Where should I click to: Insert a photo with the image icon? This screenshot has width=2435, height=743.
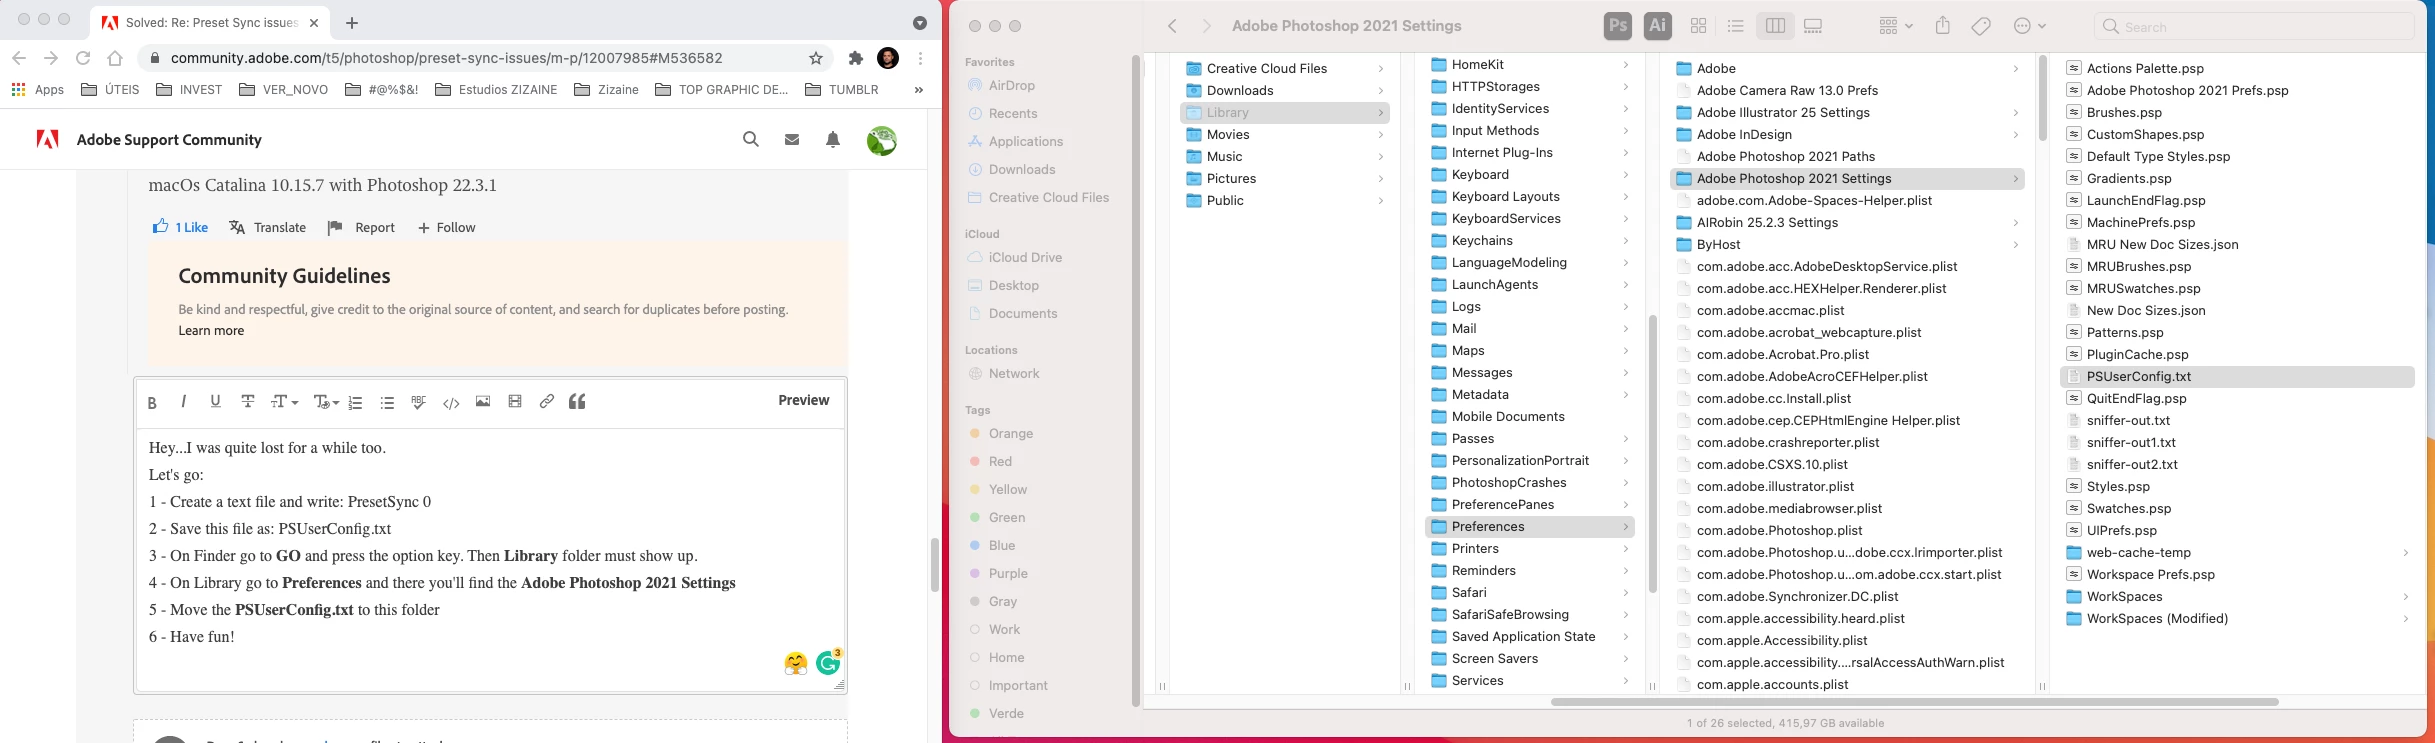click(483, 401)
